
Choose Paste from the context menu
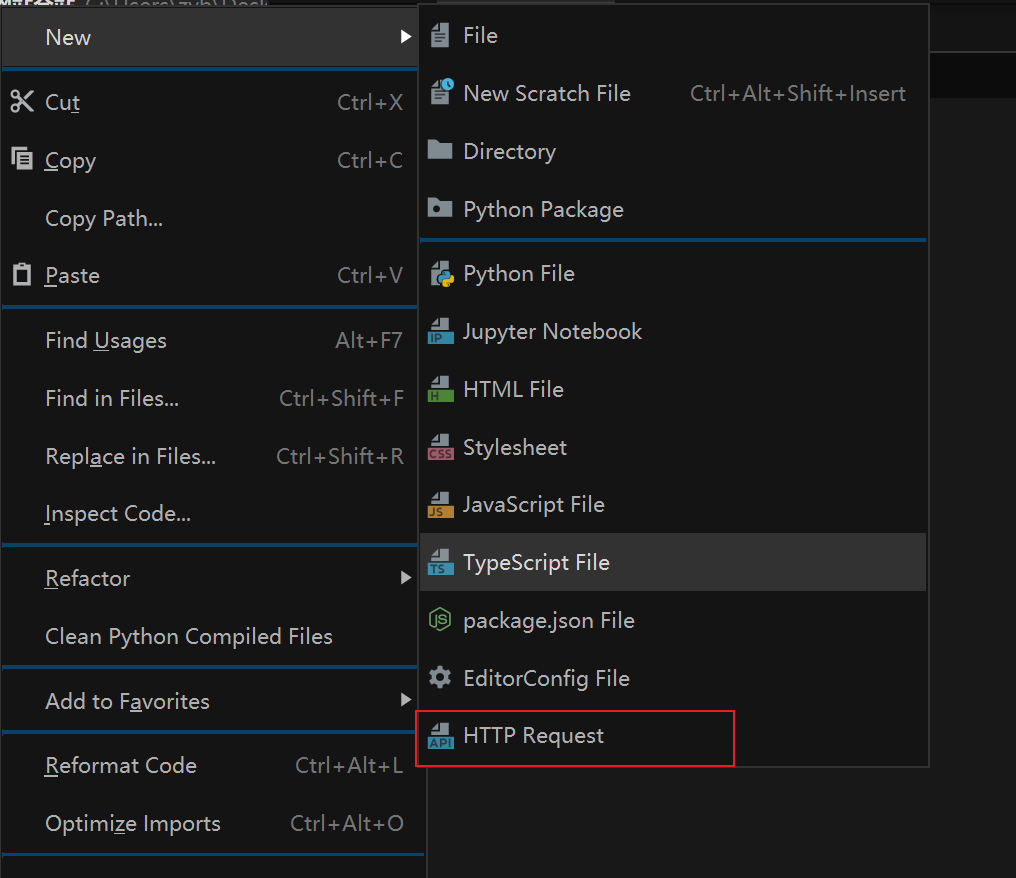click(x=210, y=275)
